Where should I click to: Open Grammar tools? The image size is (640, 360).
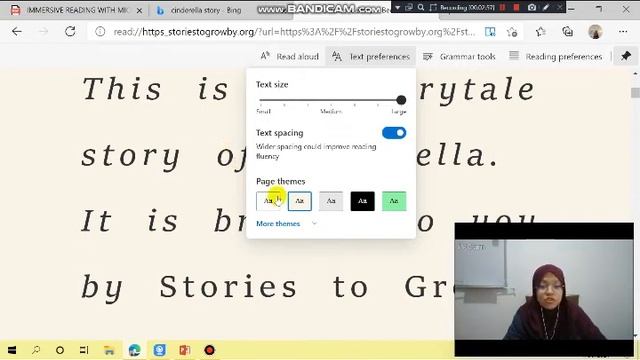pyautogui.click(x=459, y=56)
